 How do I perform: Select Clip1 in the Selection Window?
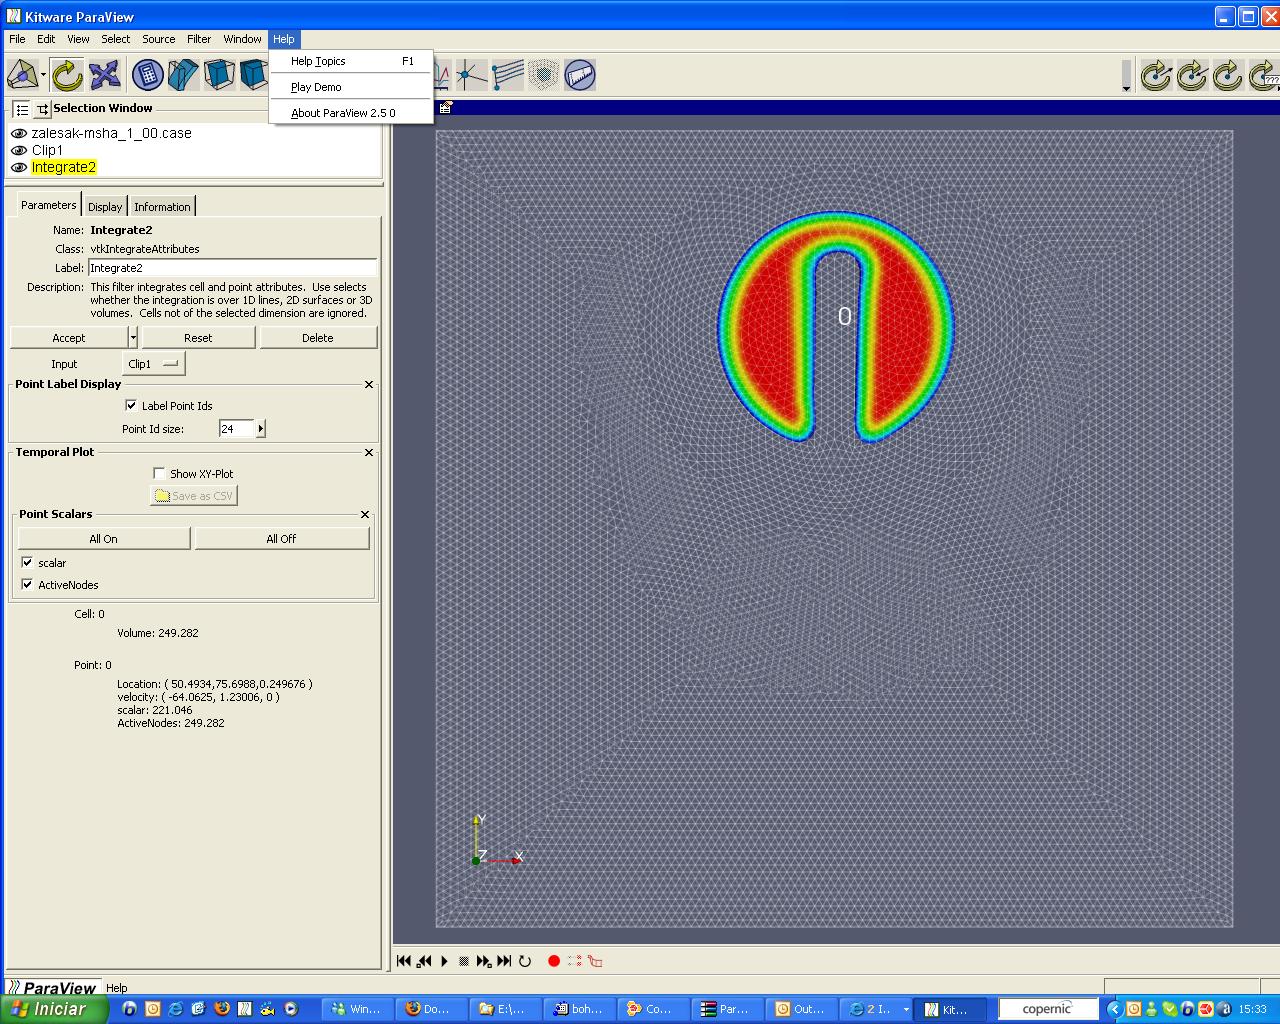(47, 150)
